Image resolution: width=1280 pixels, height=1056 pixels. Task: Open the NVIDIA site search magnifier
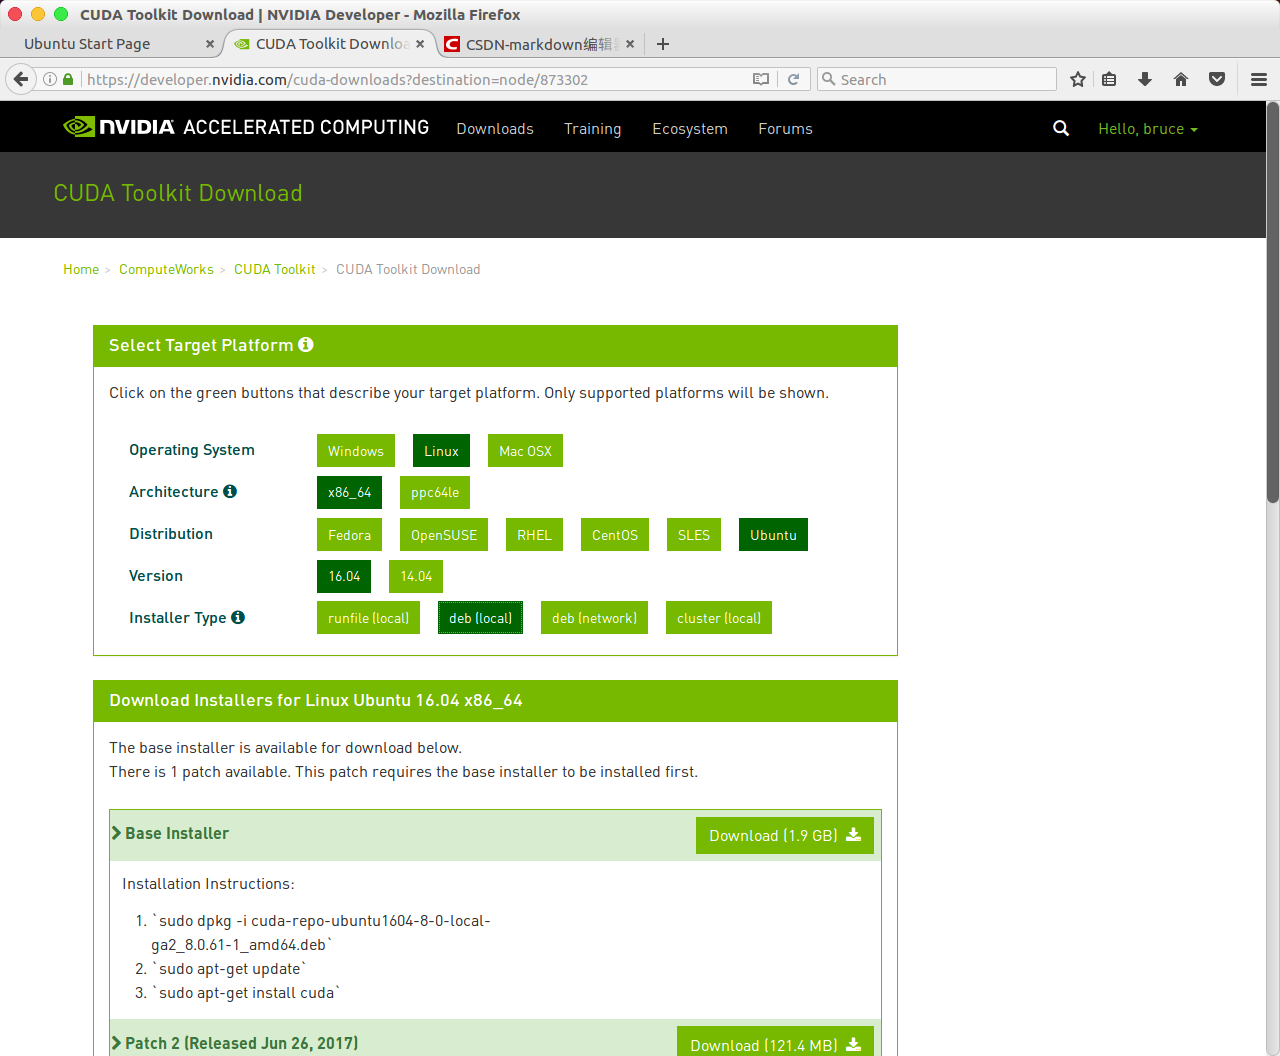(1061, 128)
